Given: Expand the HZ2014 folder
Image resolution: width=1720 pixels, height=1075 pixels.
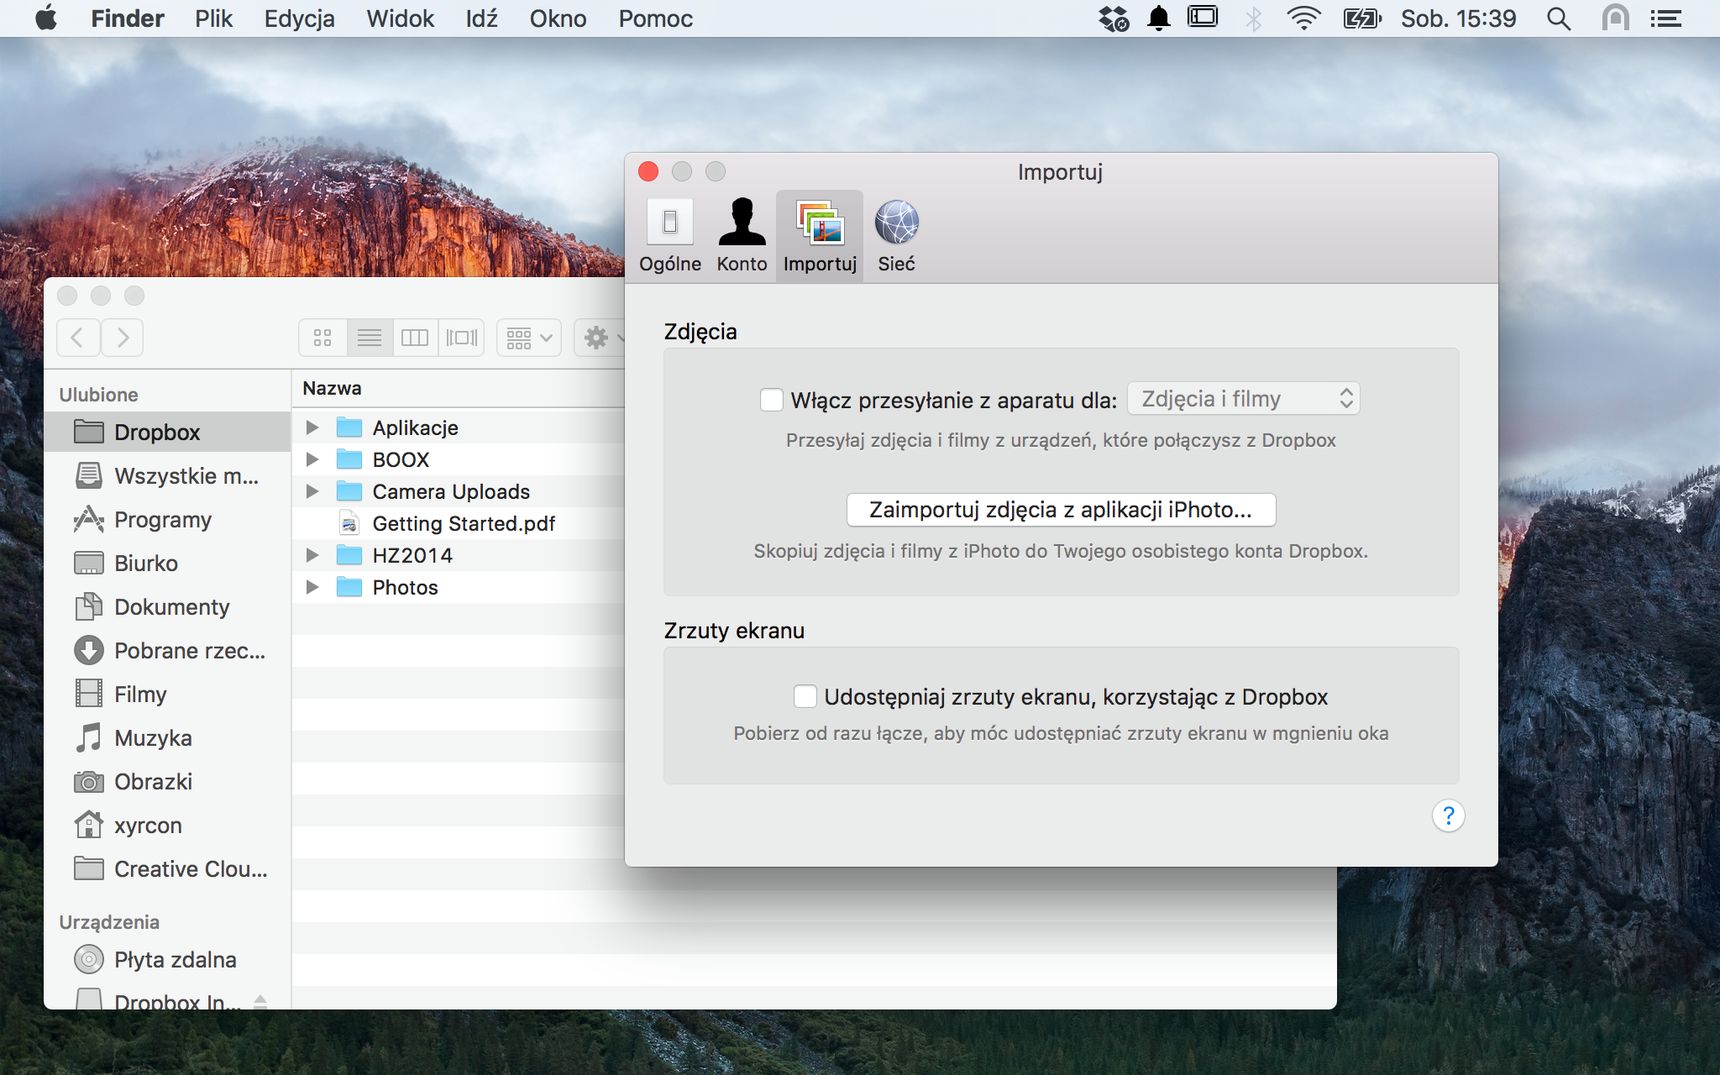Looking at the screenshot, I should click(312, 556).
